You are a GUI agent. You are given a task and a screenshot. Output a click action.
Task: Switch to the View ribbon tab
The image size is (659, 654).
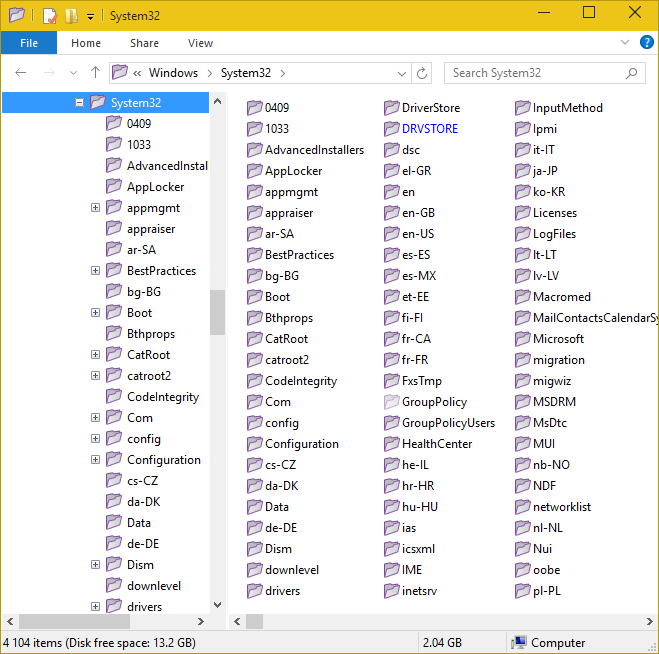coord(200,43)
